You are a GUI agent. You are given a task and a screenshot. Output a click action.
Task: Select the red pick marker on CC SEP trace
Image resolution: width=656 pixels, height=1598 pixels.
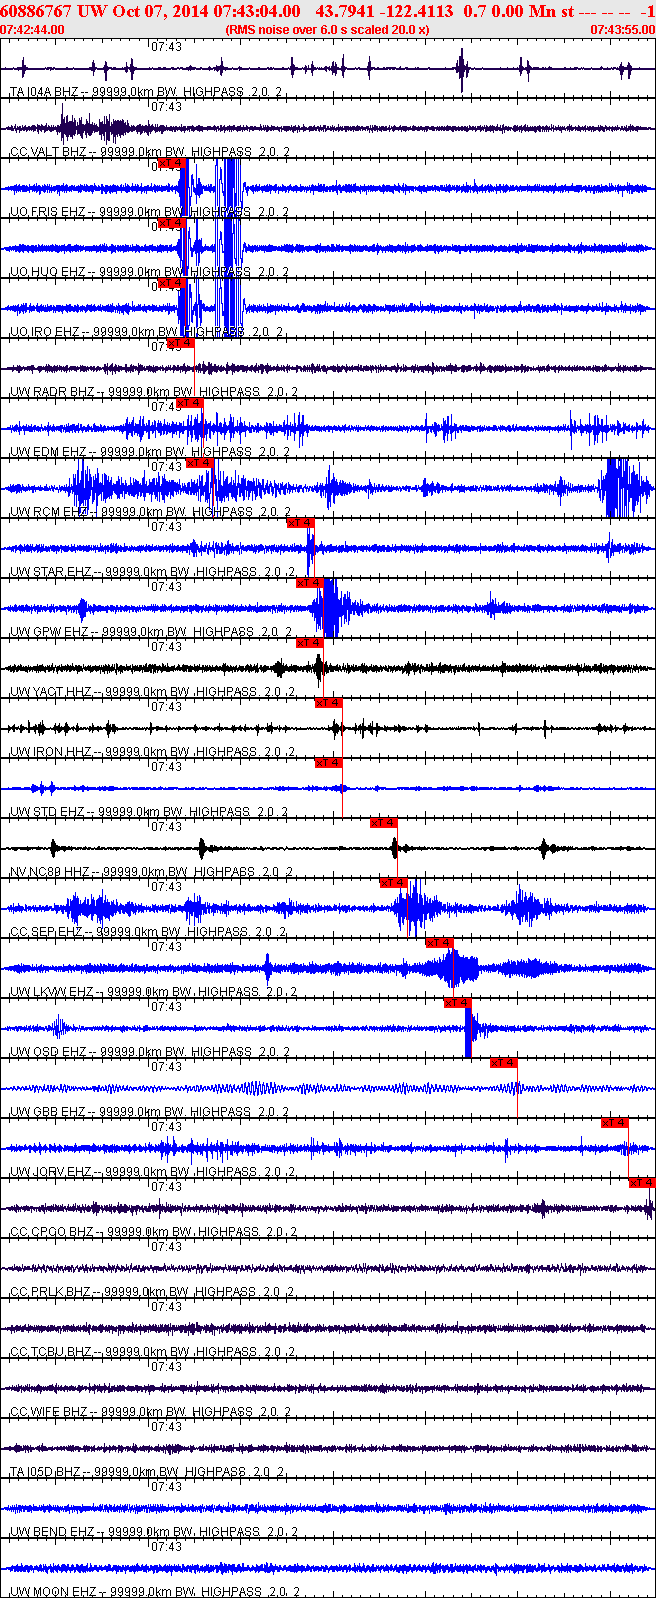tap(393, 883)
